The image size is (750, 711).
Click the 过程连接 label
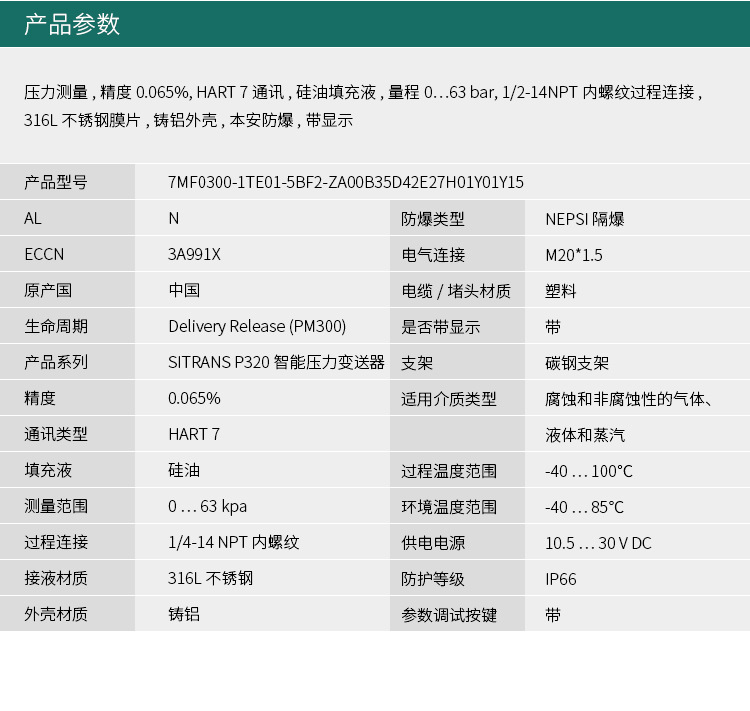56,542
